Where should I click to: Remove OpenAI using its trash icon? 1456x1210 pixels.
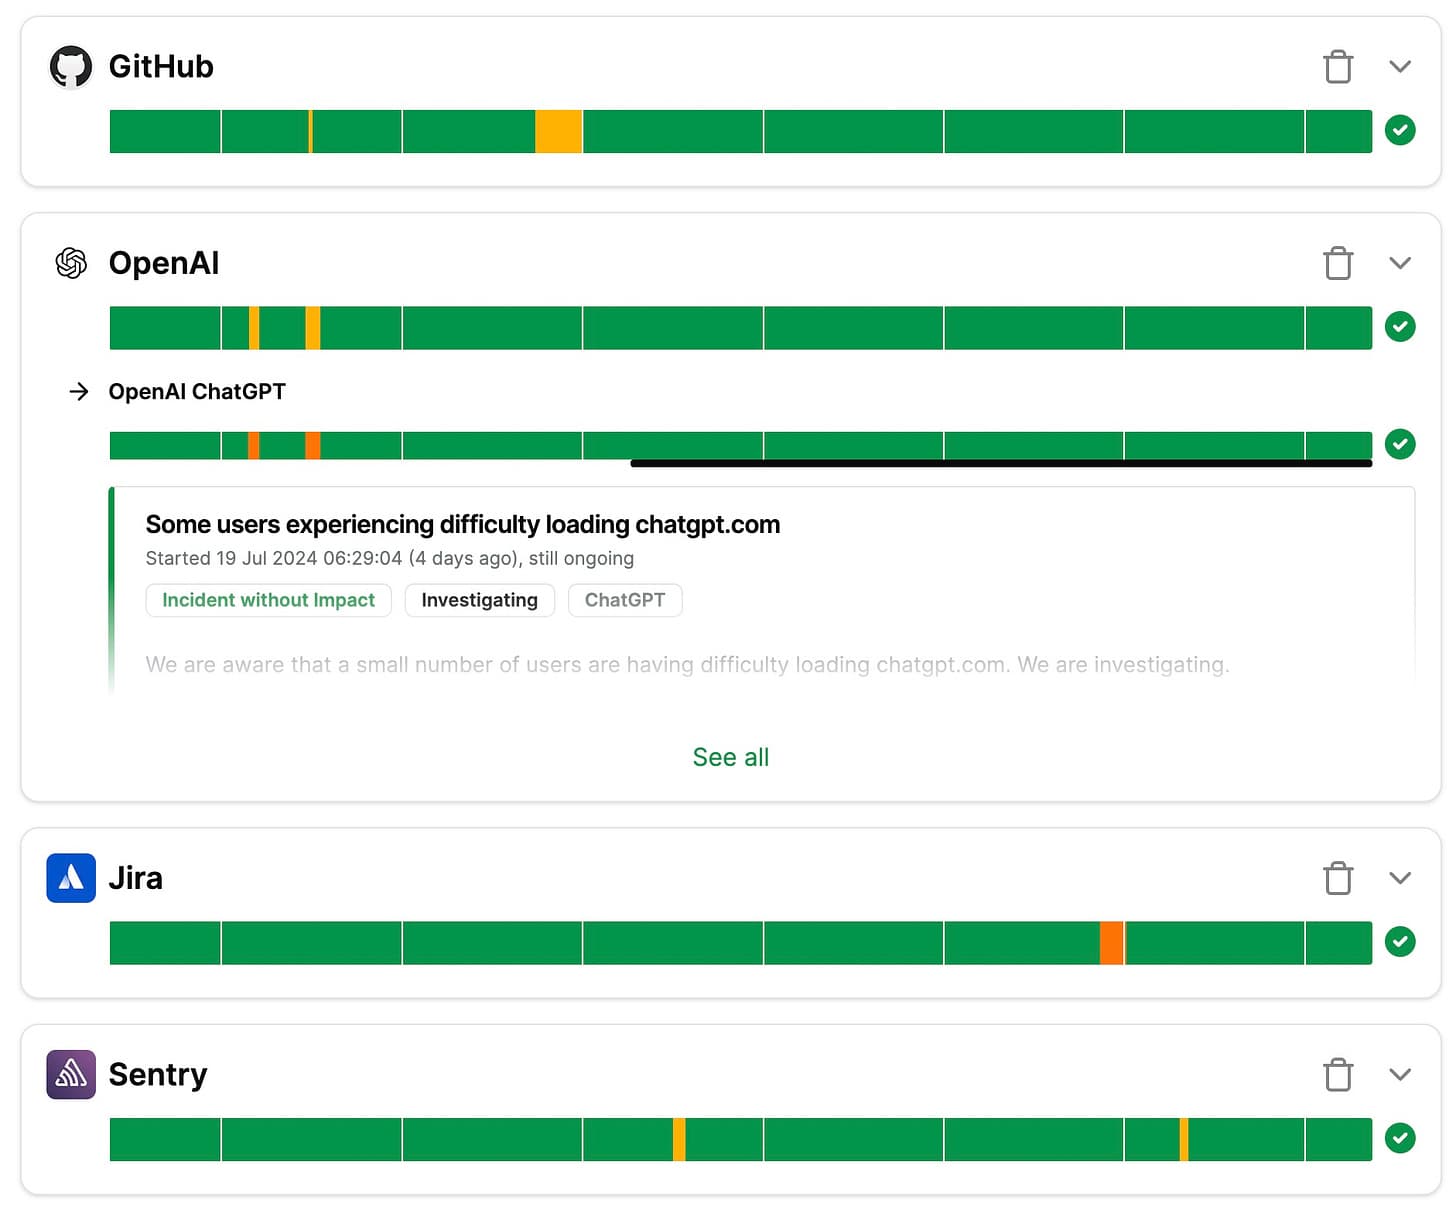click(x=1338, y=263)
